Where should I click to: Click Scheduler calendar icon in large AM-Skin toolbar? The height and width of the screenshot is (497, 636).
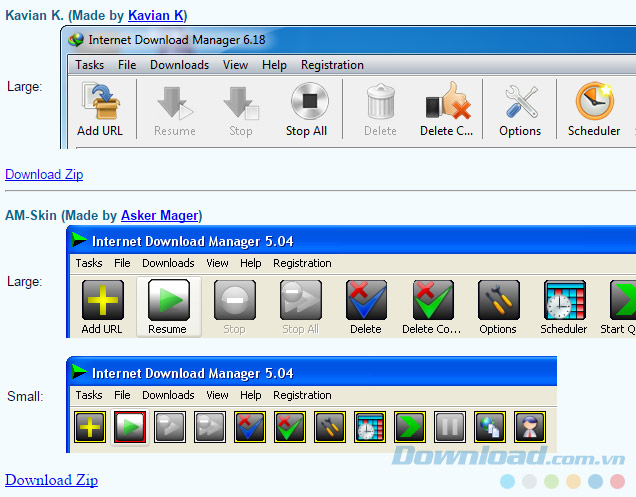pos(564,300)
